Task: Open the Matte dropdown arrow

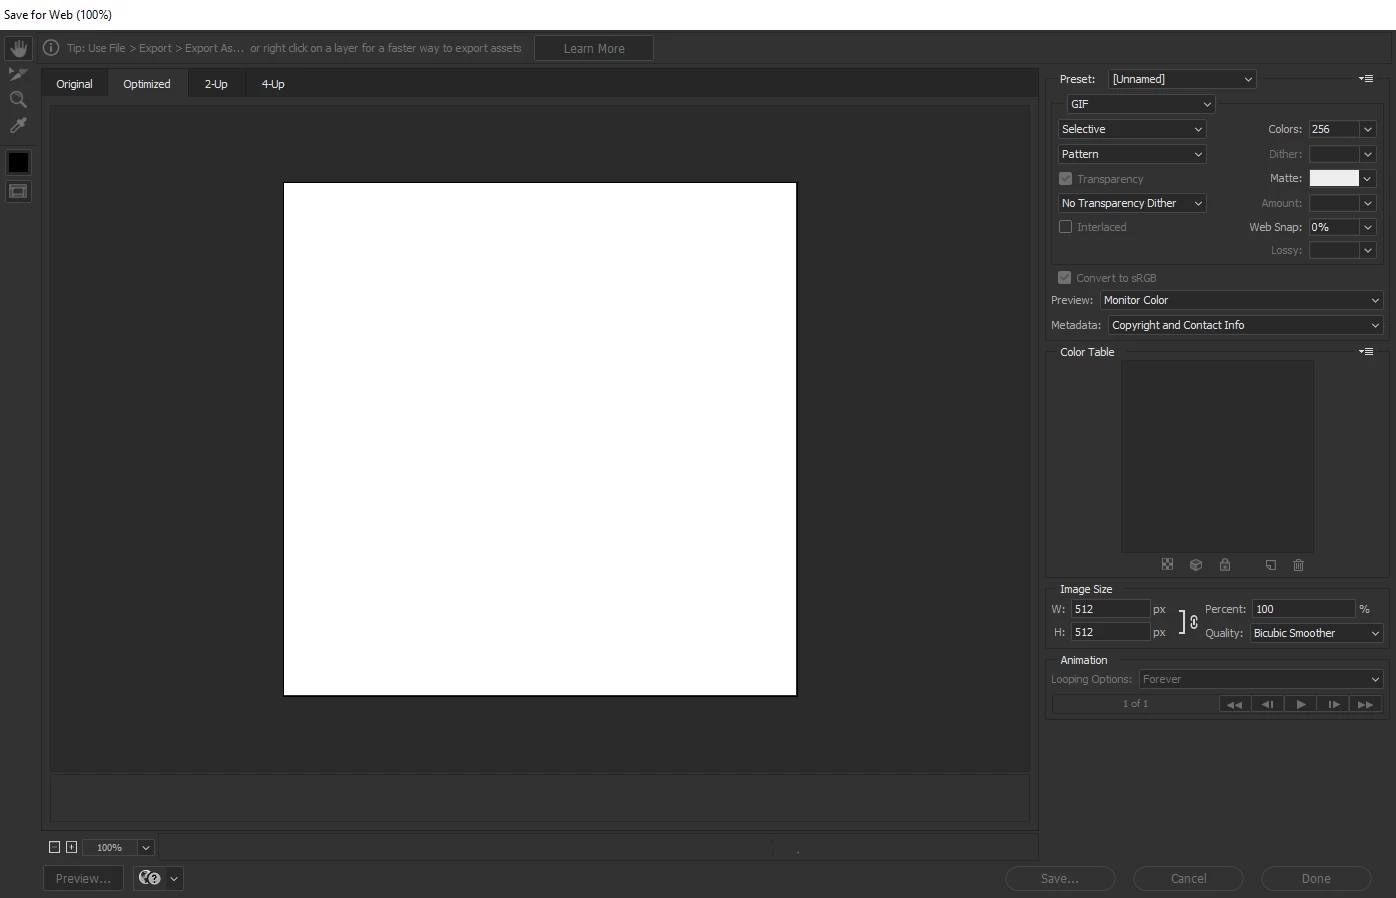Action: 1368,178
